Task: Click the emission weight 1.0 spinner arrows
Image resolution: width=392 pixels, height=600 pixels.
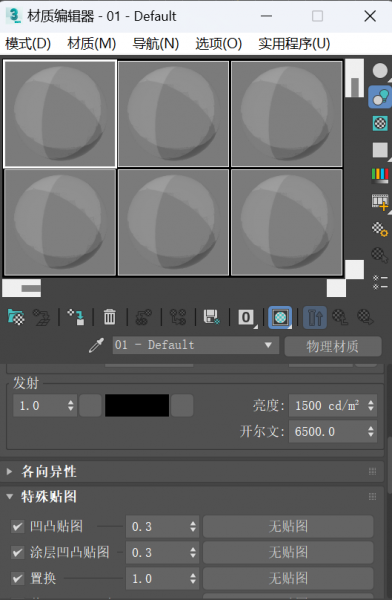Action: click(x=70, y=406)
